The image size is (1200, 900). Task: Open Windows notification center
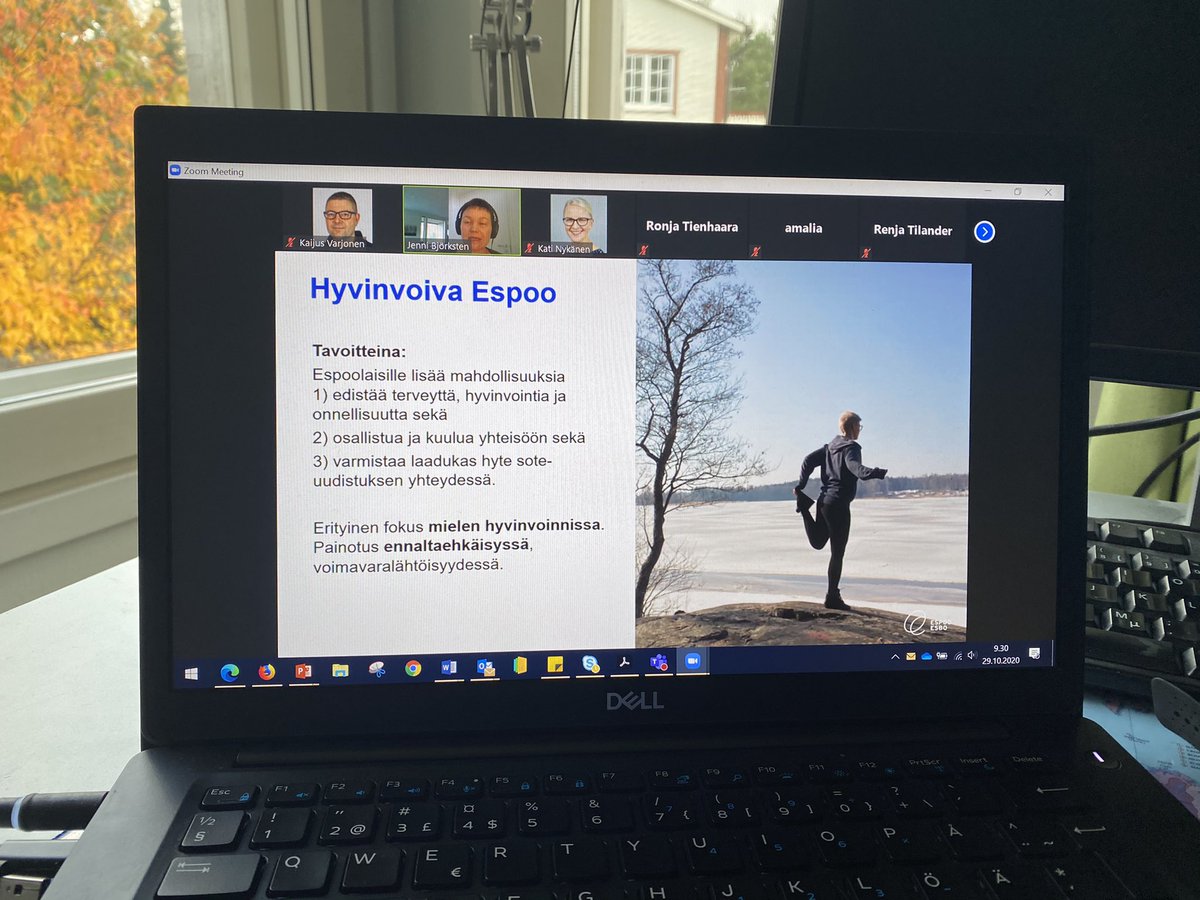point(1034,653)
